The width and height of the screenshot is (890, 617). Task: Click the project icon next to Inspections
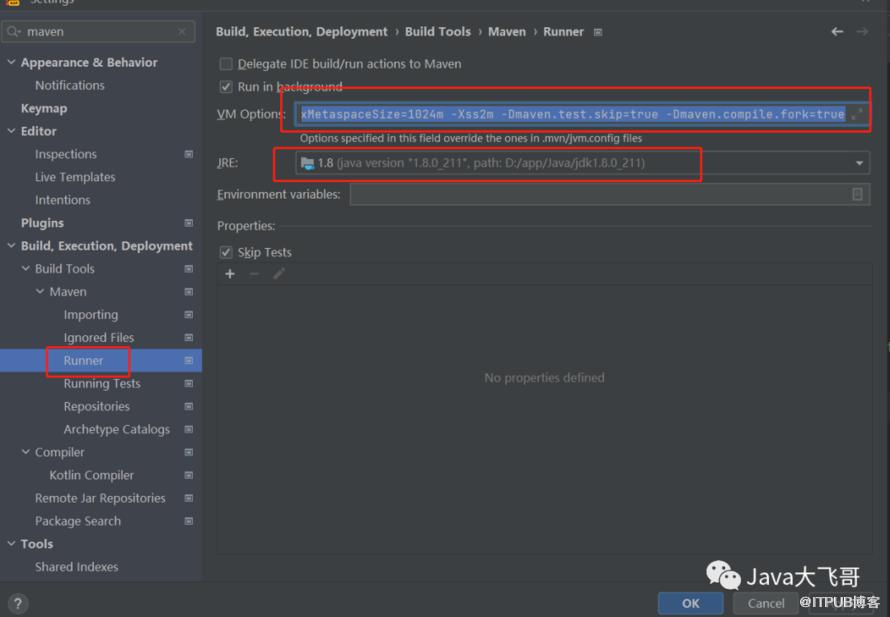188,154
